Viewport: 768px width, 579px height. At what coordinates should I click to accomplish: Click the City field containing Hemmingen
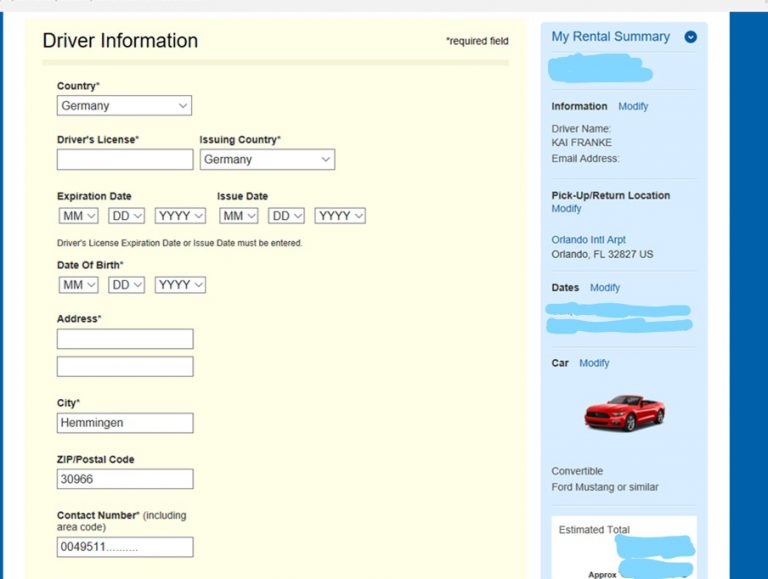point(125,423)
